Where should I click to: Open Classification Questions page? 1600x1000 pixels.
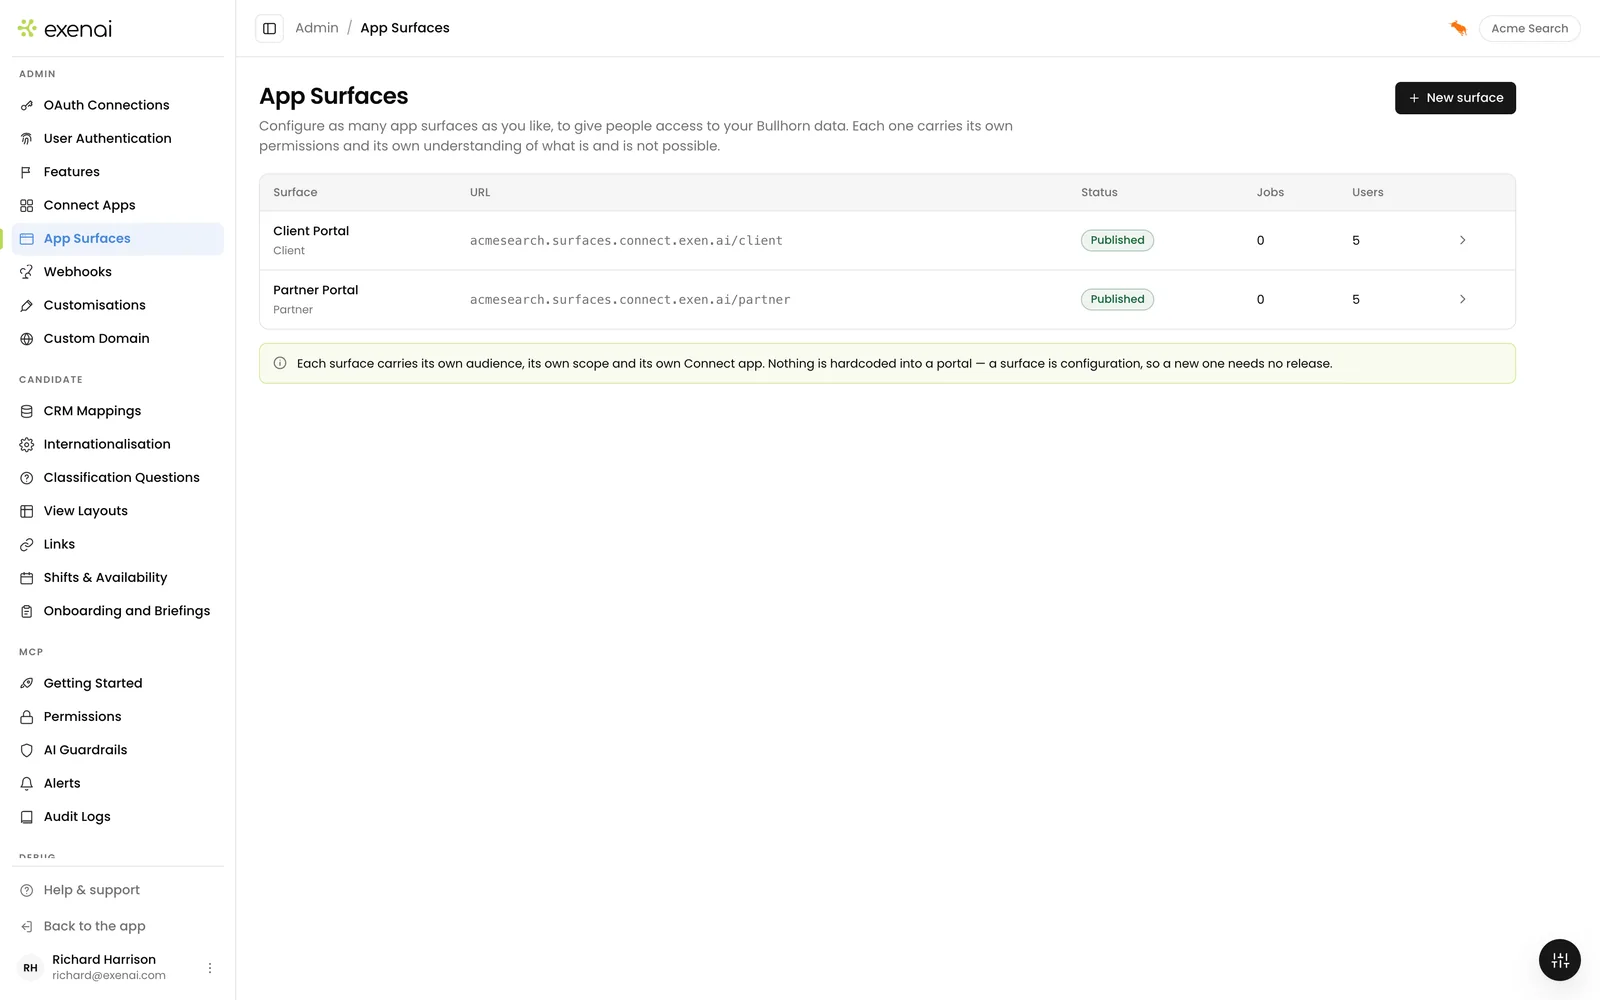pos(118,477)
